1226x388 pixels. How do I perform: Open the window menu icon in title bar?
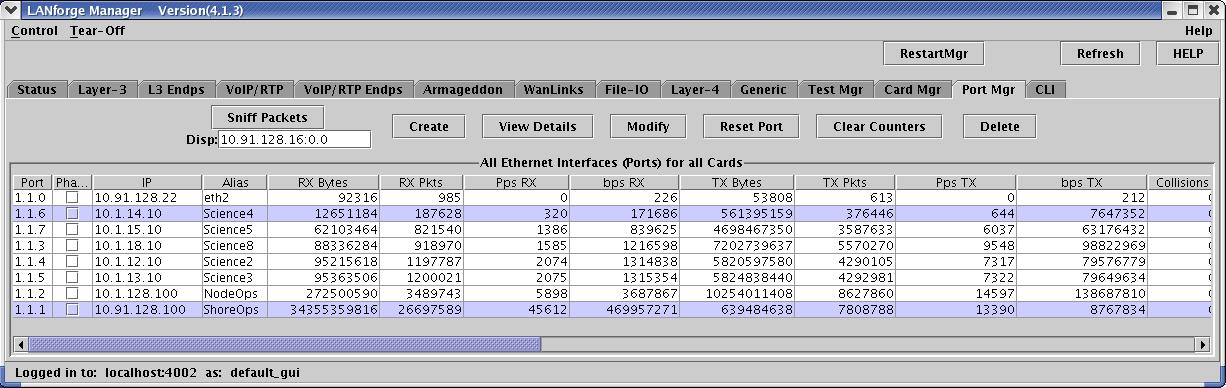(11, 10)
